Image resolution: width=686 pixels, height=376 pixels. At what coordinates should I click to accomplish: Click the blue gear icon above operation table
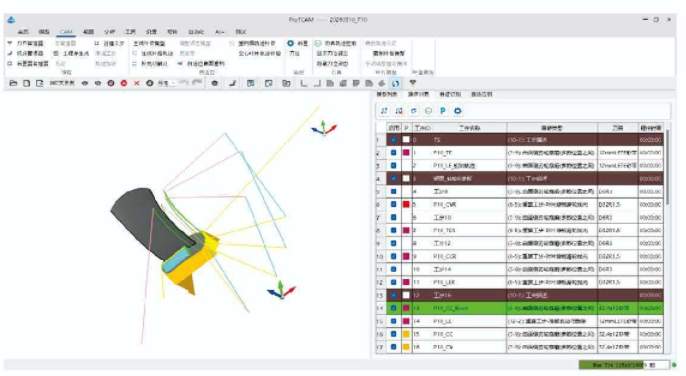coord(458,111)
